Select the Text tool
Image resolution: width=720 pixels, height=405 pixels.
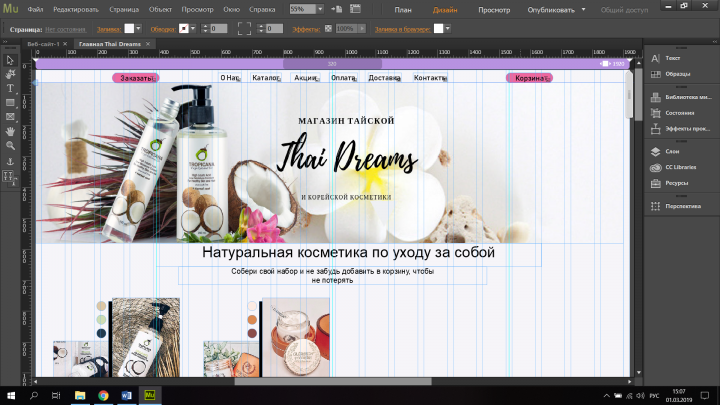[10, 88]
